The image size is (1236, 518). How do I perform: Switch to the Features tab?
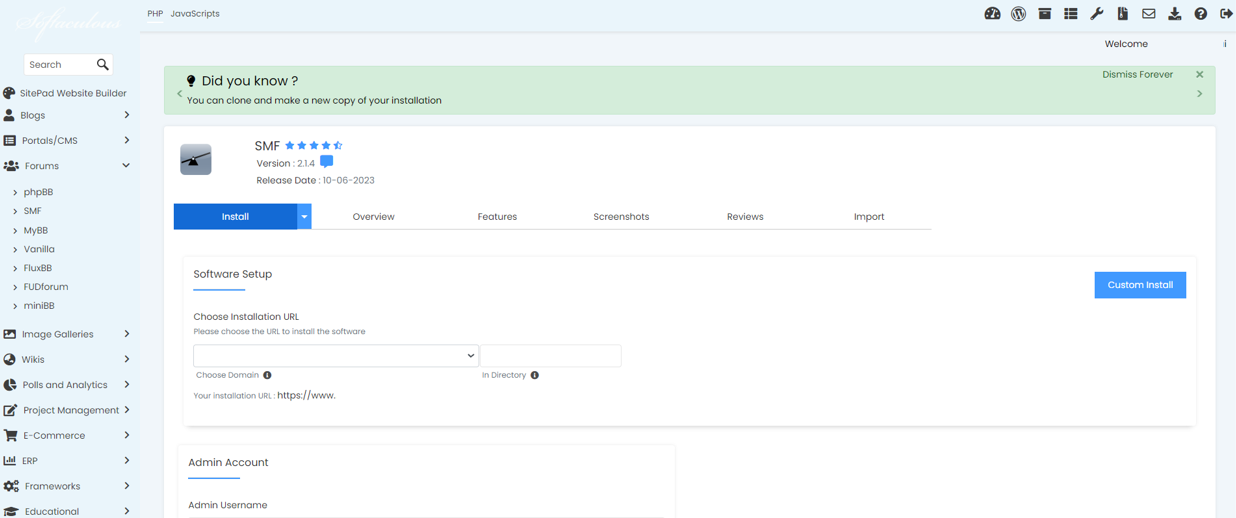[x=497, y=217]
